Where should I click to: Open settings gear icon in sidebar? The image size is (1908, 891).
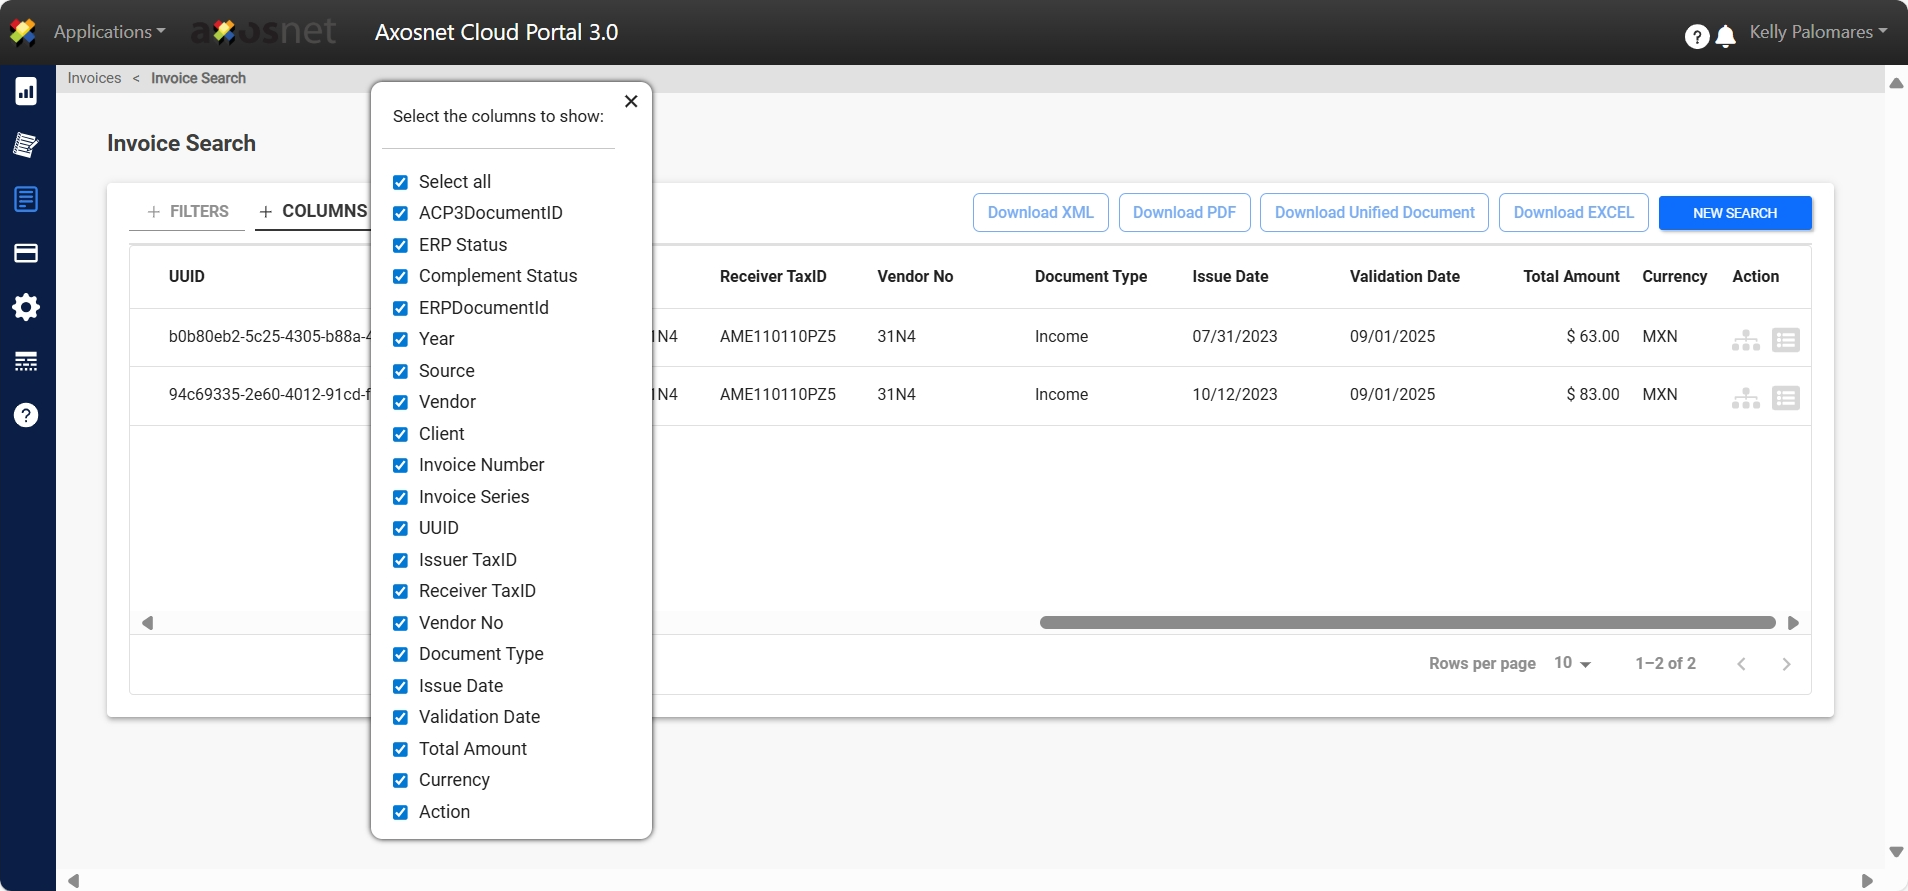click(26, 307)
